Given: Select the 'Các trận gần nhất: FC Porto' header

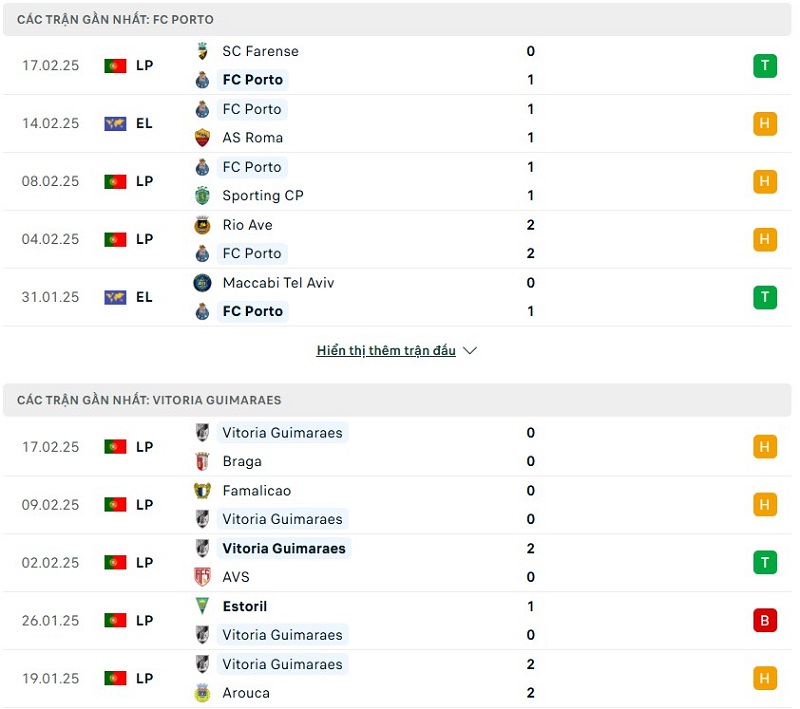Looking at the screenshot, I should [115, 20].
